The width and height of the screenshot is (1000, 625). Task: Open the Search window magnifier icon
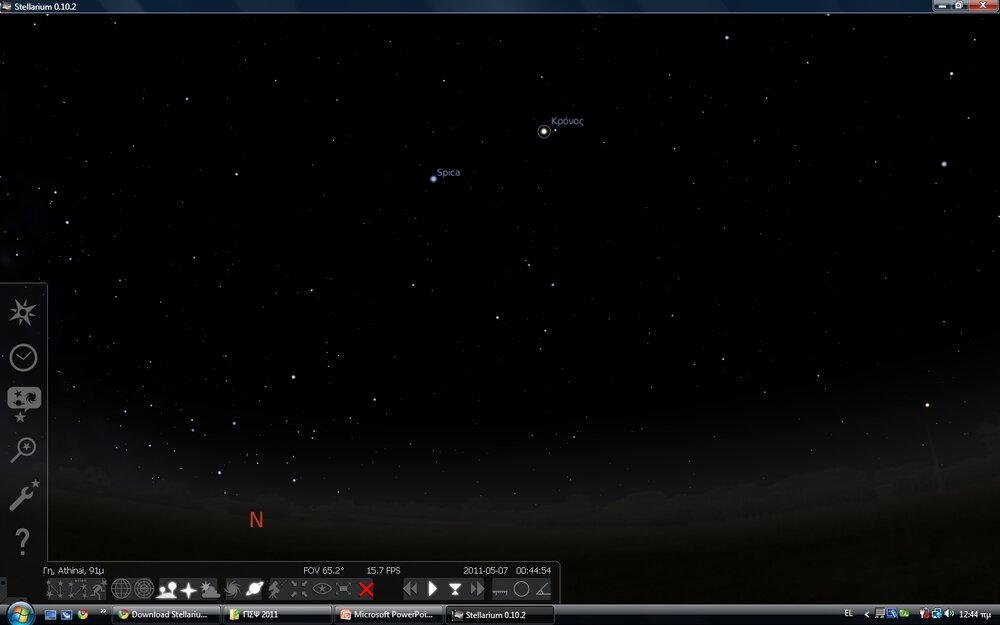(x=22, y=450)
